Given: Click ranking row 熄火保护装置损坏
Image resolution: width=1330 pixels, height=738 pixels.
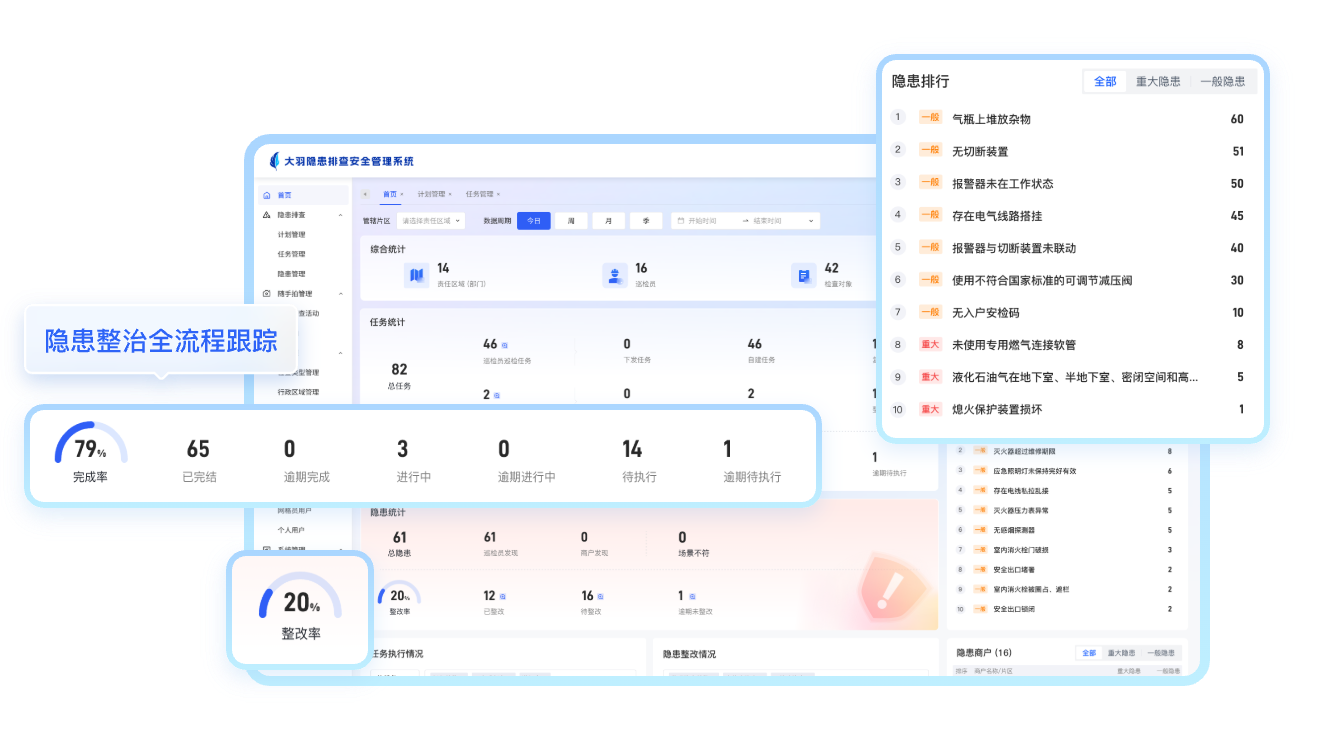Looking at the screenshot, I should [1068, 409].
